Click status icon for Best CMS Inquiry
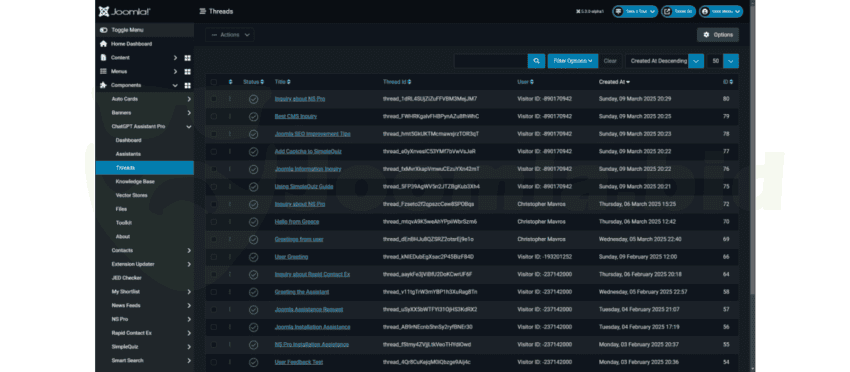The image size is (850, 372). pos(253,117)
